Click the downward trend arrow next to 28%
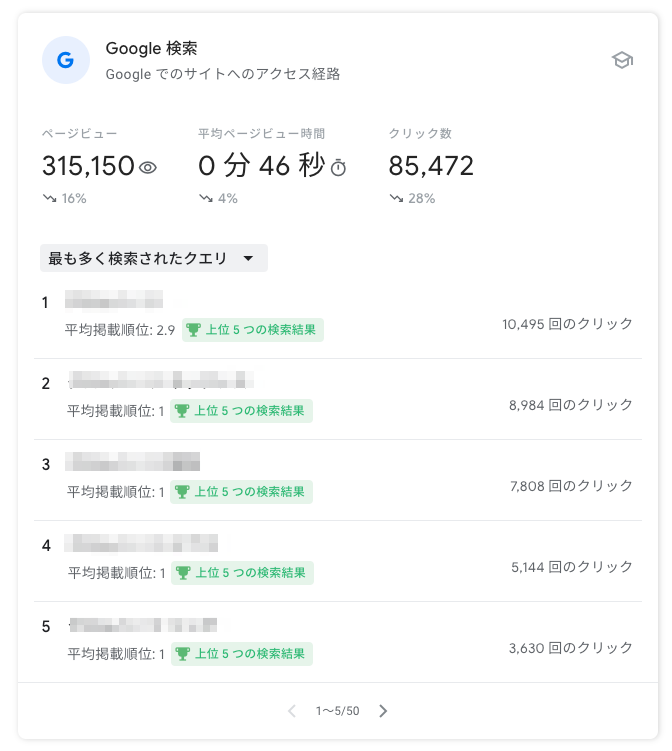672x751 pixels. tap(396, 198)
